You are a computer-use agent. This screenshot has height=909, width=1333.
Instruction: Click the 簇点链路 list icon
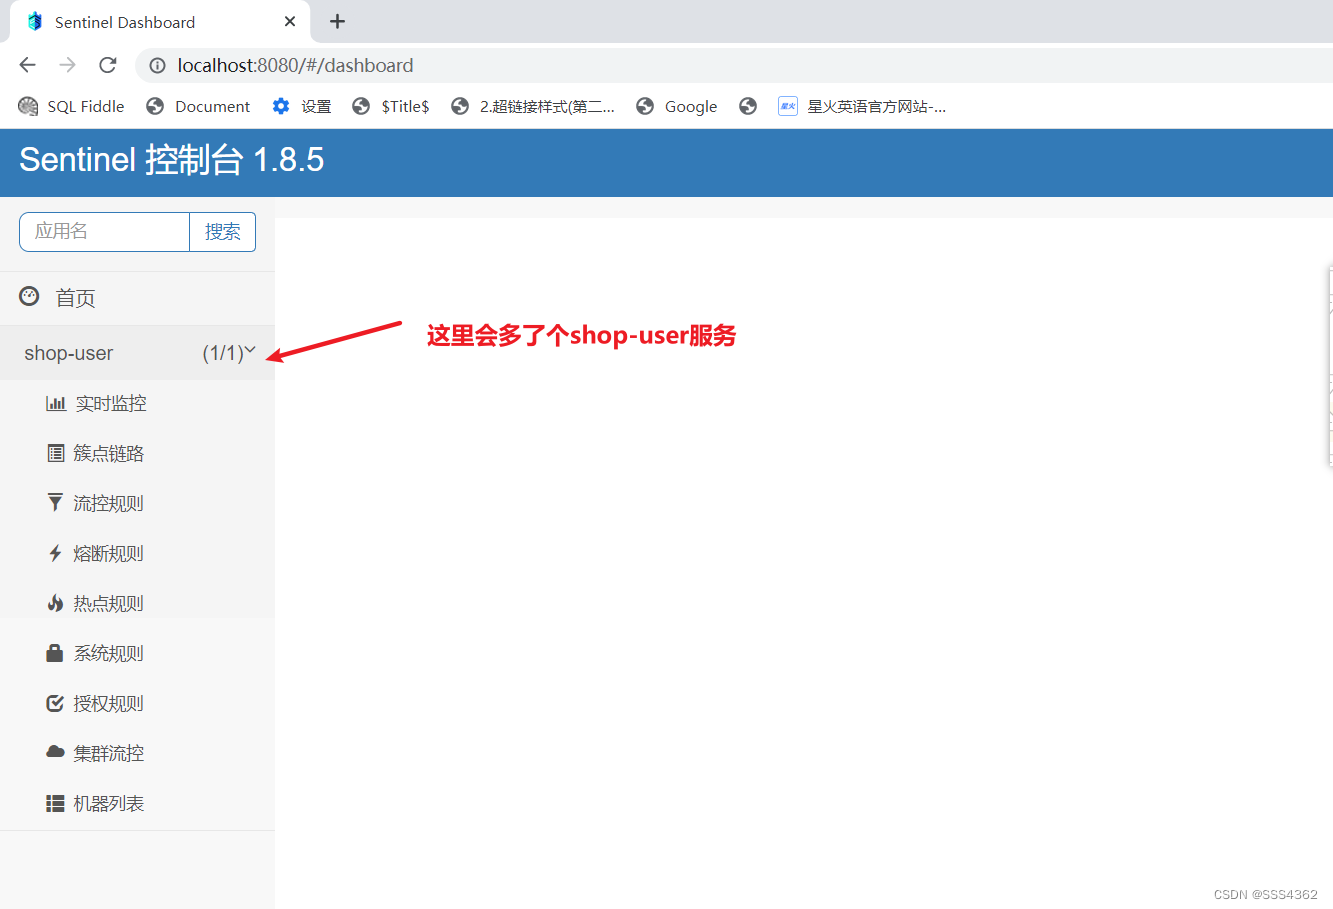[x=56, y=454]
